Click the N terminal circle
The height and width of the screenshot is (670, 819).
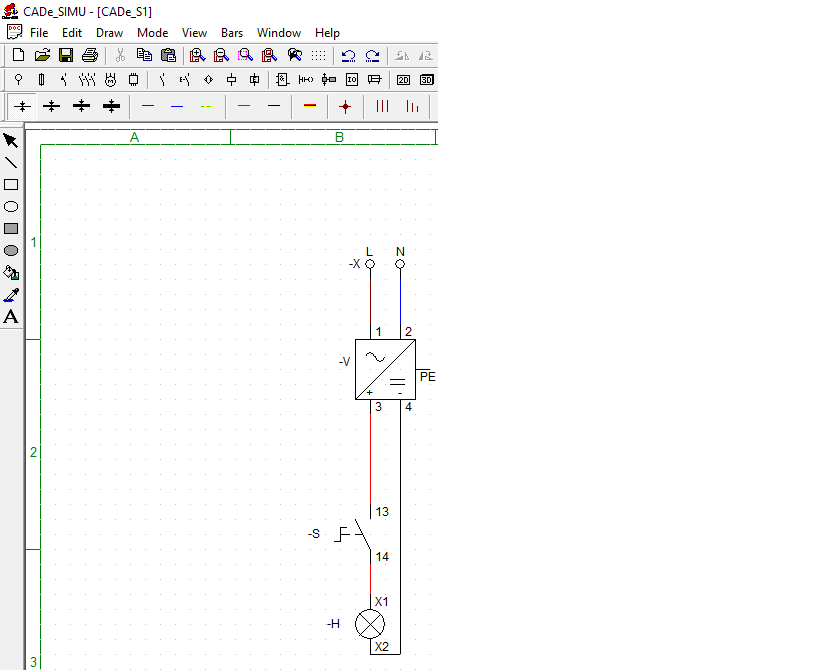(x=400, y=264)
